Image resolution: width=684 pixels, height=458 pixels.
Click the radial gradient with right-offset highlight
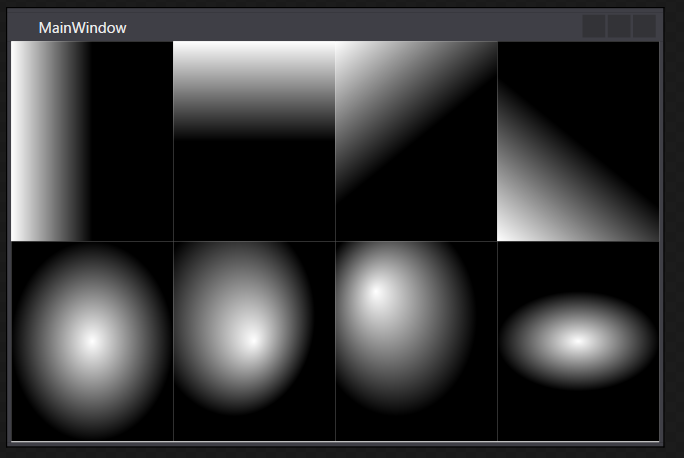click(x=254, y=341)
